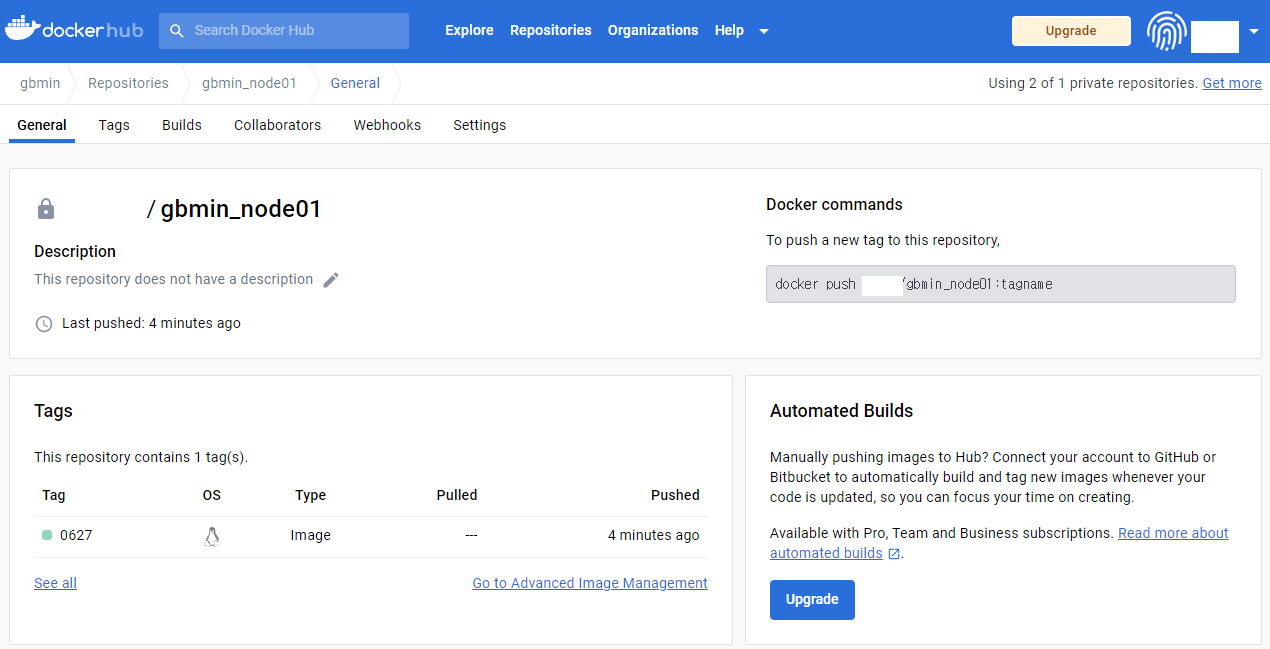Switch to the General tab

[42, 125]
